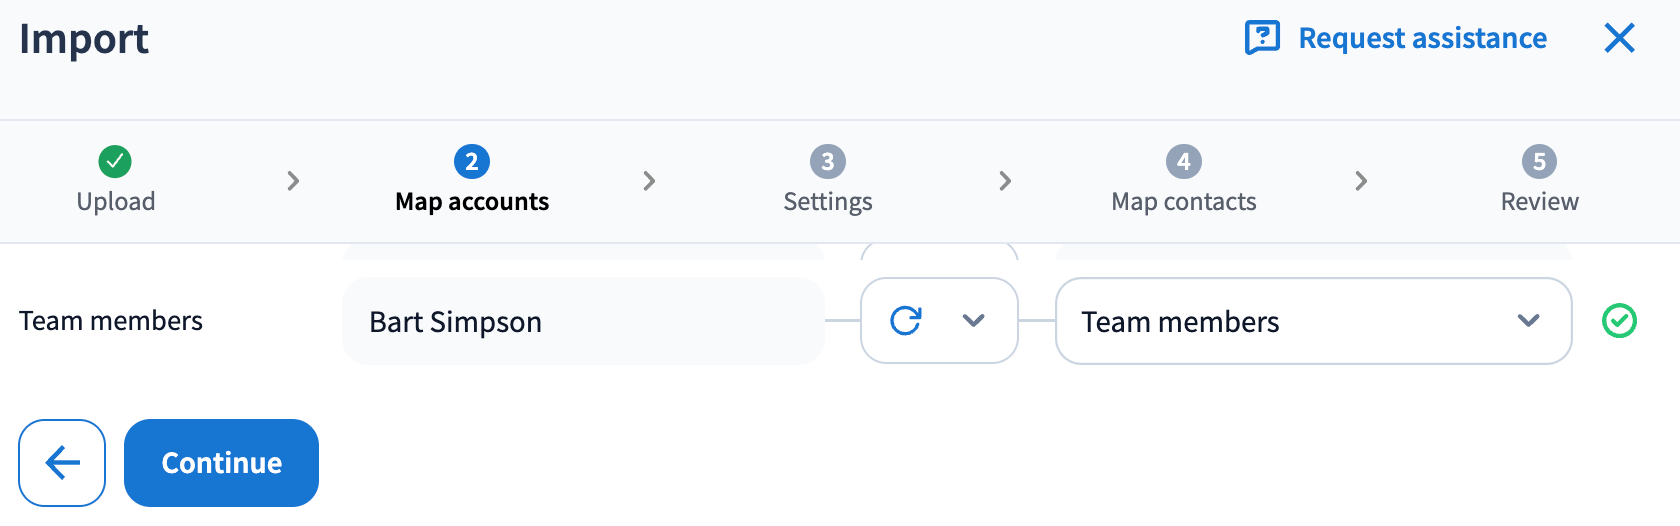Click the Review step label
The height and width of the screenshot is (526, 1680).
1539,201
